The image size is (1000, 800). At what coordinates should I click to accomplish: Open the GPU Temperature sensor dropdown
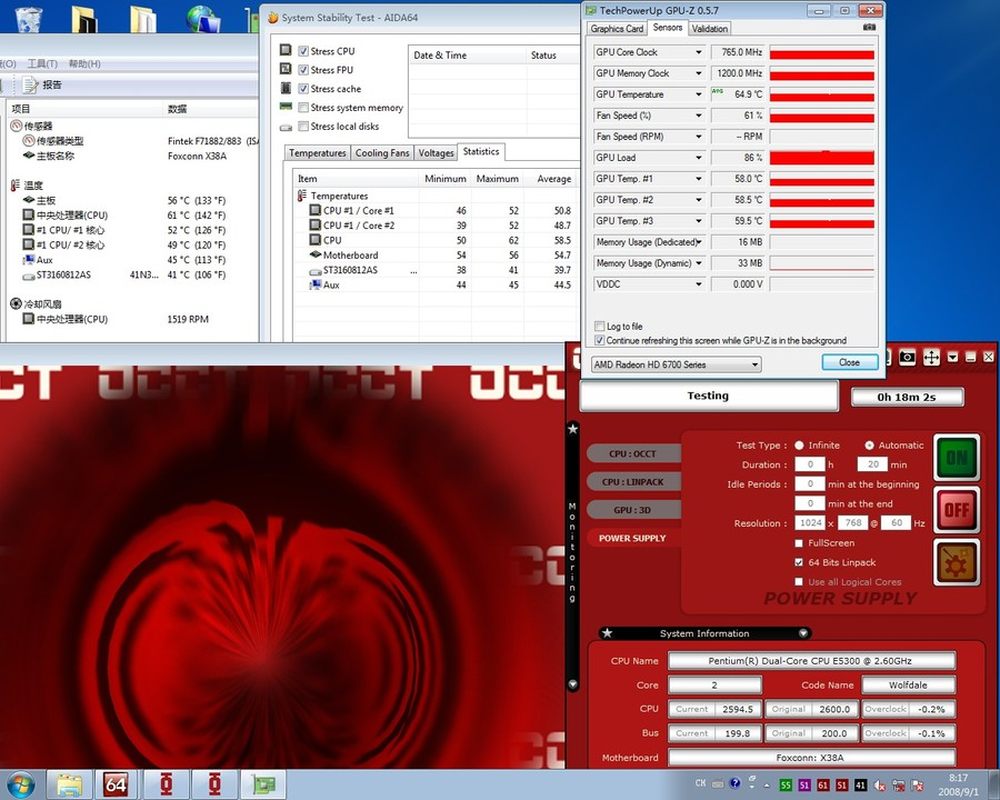point(699,94)
